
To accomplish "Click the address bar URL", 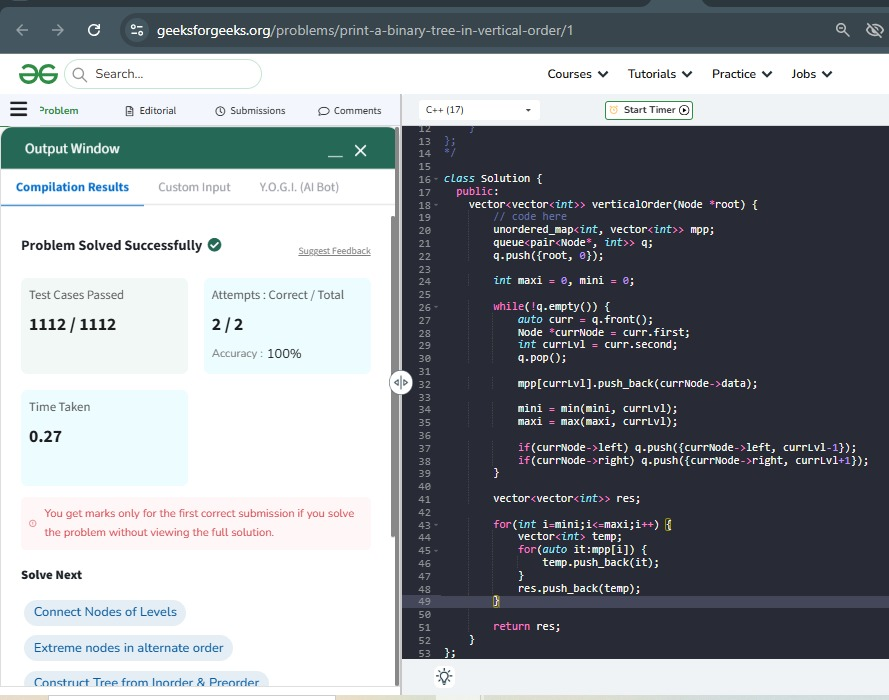I will (x=365, y=30).
